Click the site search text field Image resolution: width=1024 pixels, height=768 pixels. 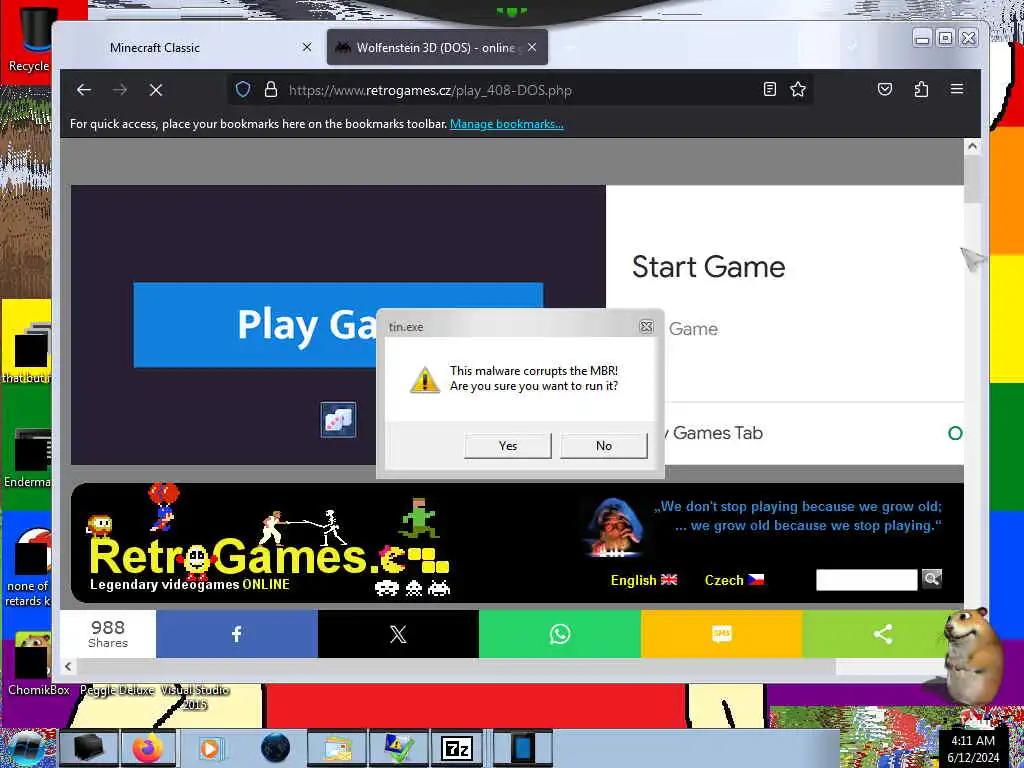coord(867,579)
